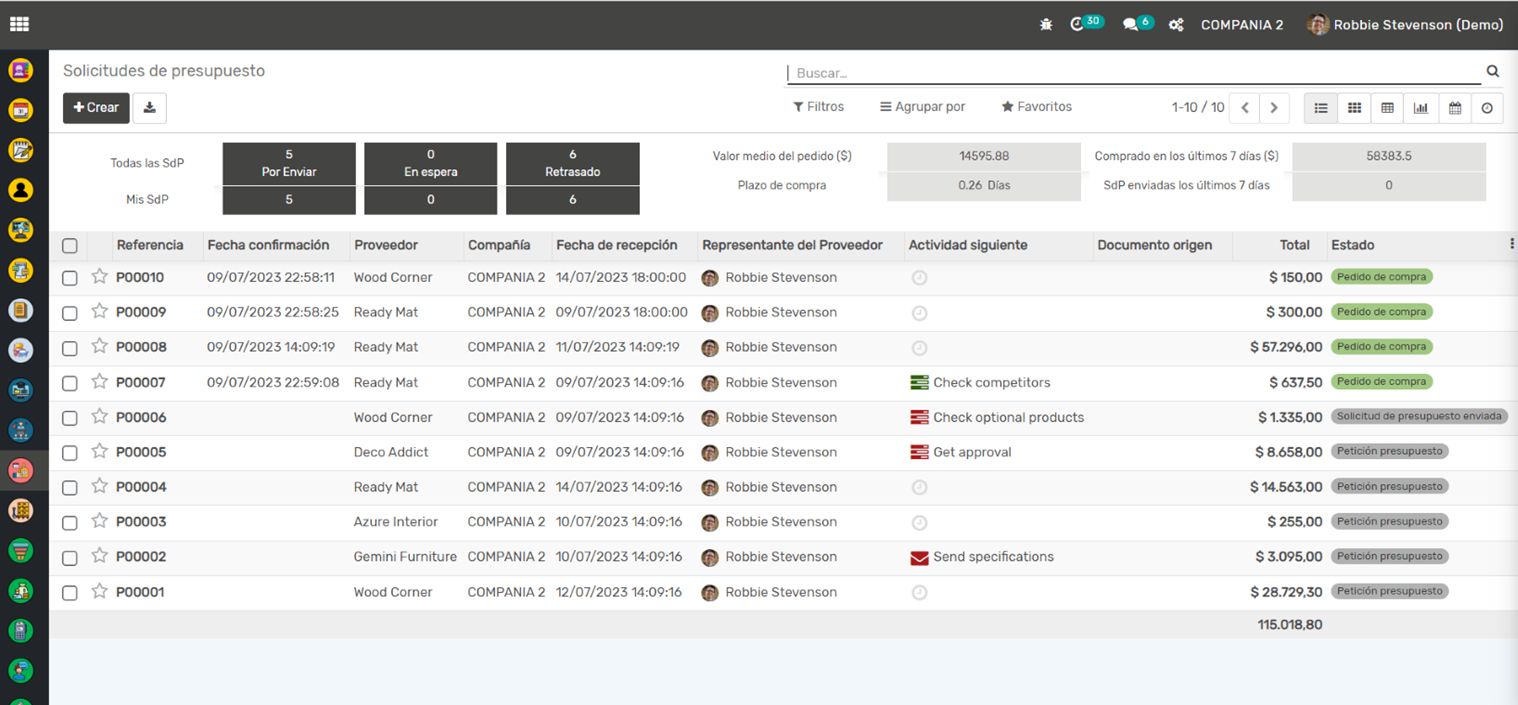Tick the checkbox for row P00007

[x=70, y=383]
